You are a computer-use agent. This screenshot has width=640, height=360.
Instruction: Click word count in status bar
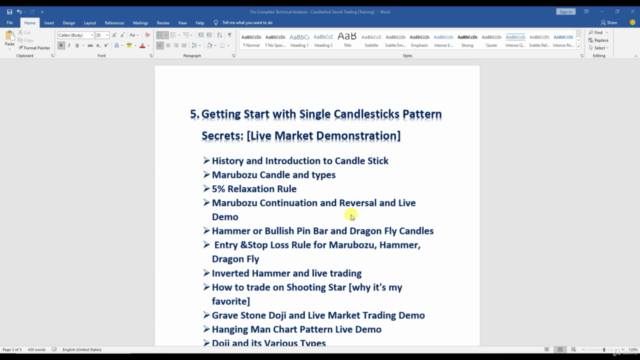37,350
